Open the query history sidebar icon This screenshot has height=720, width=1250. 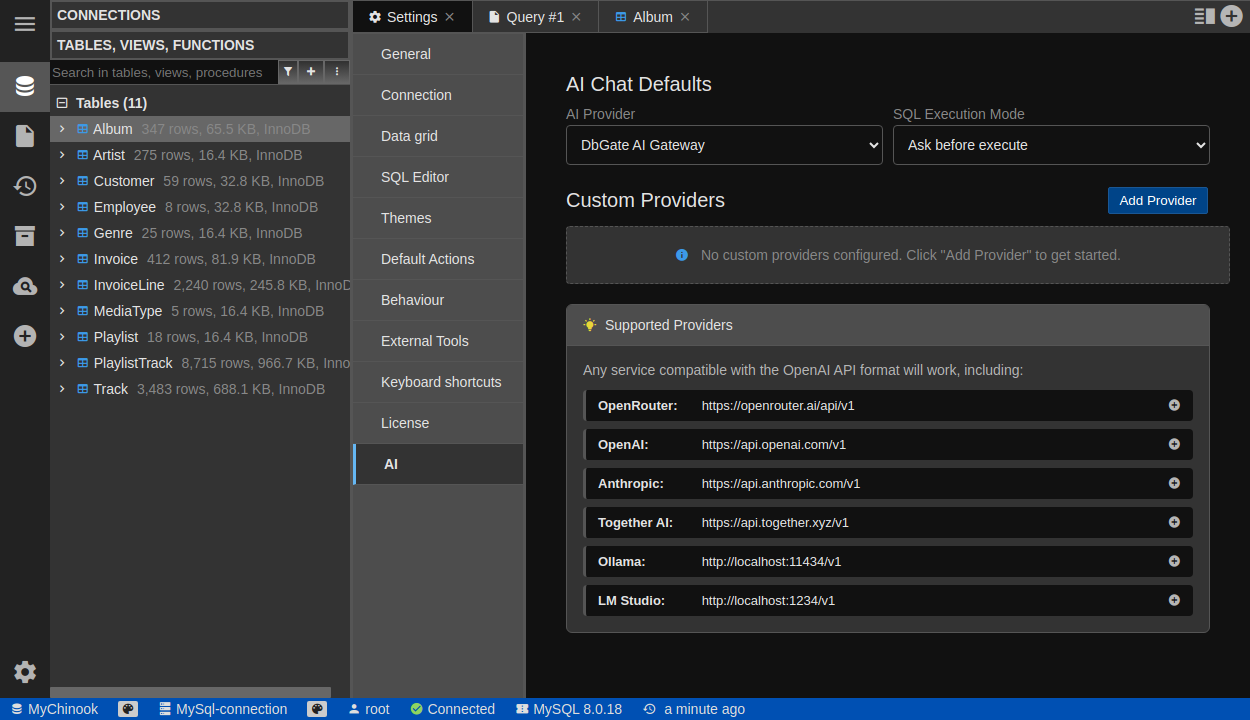tap(25, 186)
